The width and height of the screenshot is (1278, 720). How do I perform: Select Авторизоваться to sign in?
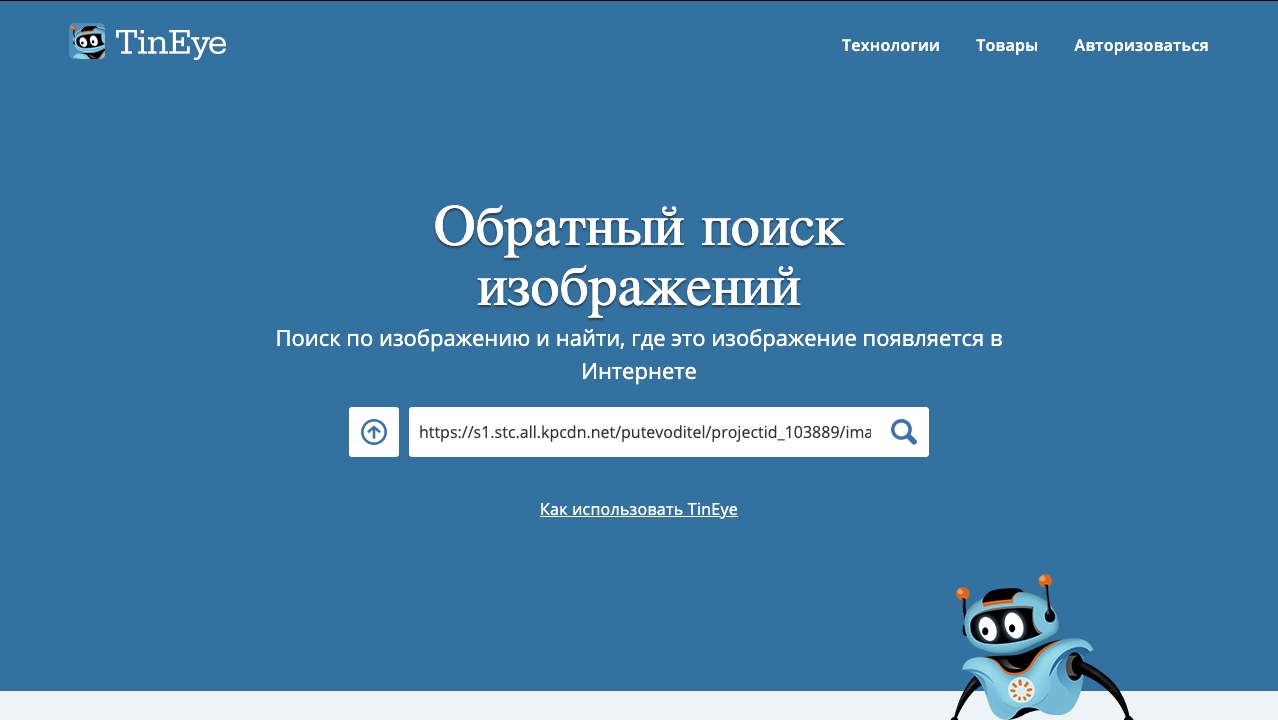(1141, 45)
